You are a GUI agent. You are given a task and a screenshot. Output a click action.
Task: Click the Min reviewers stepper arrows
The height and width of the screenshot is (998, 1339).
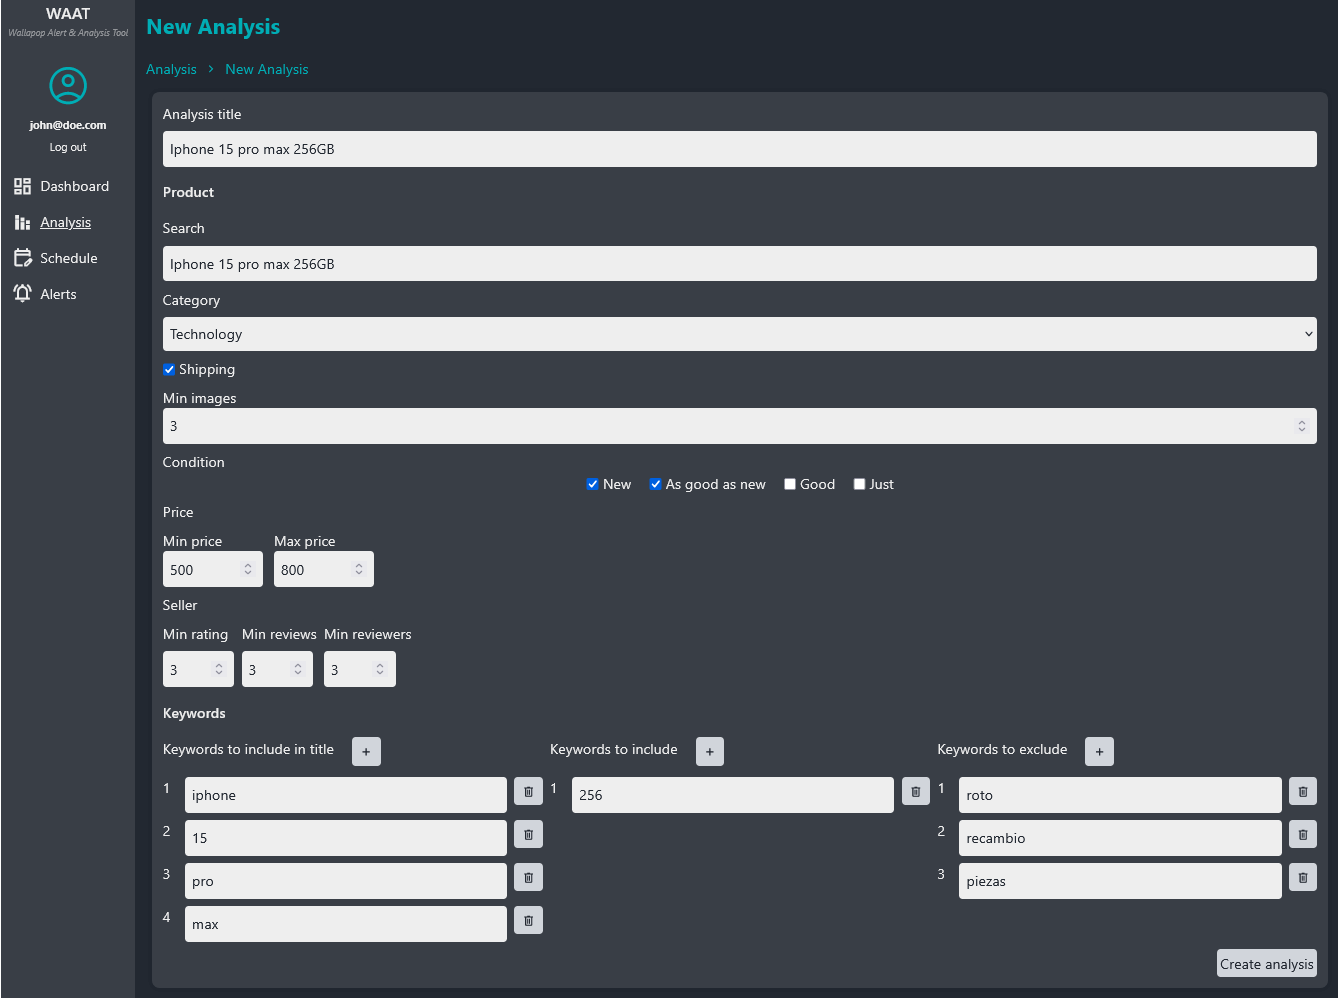coord(380,669)
